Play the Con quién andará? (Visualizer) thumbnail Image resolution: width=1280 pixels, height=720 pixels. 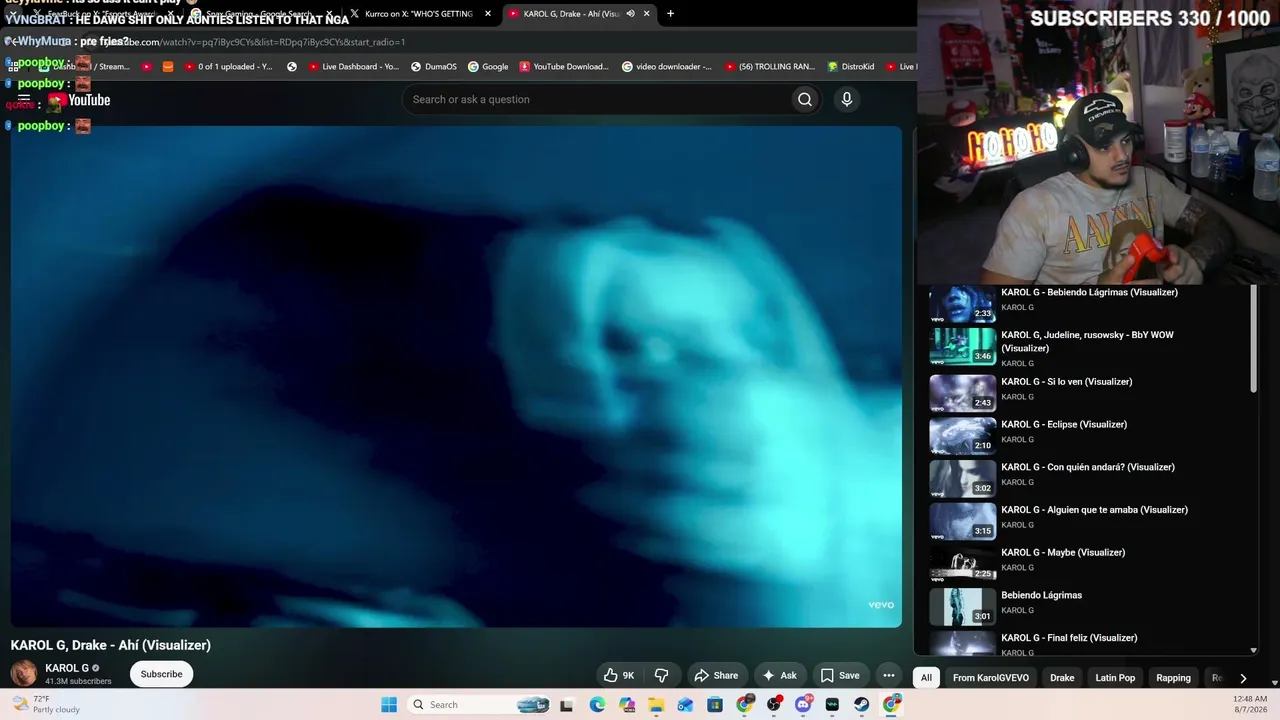tap(963, 479)
